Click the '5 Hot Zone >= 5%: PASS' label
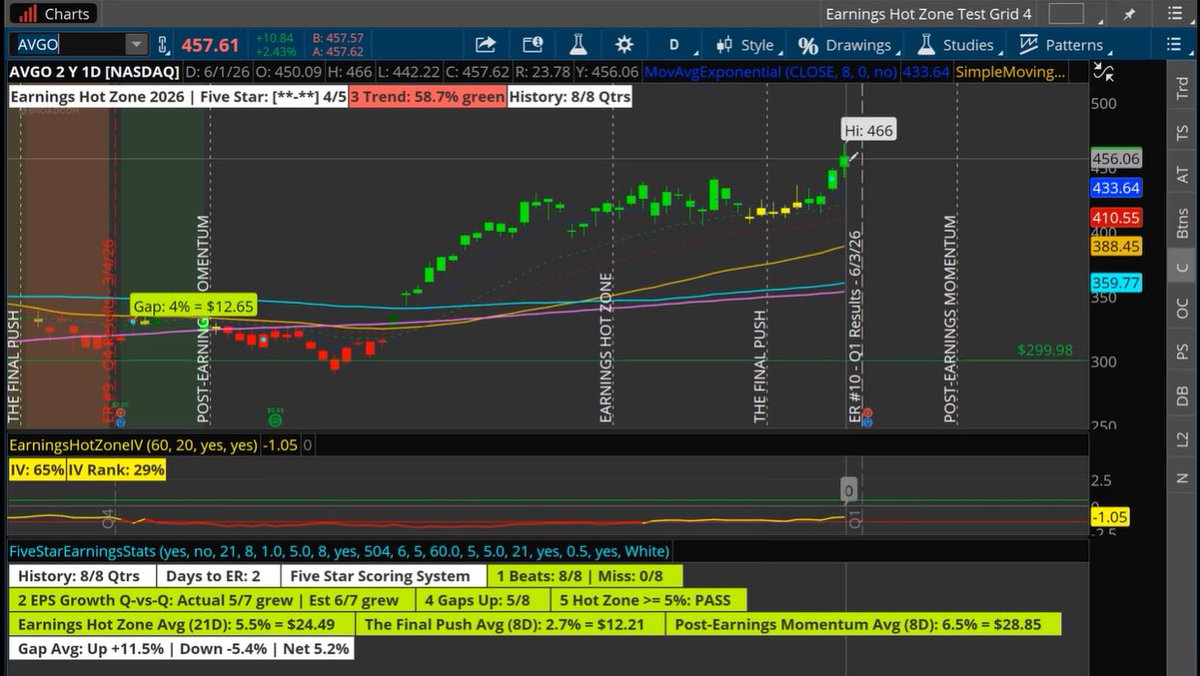 648,600
